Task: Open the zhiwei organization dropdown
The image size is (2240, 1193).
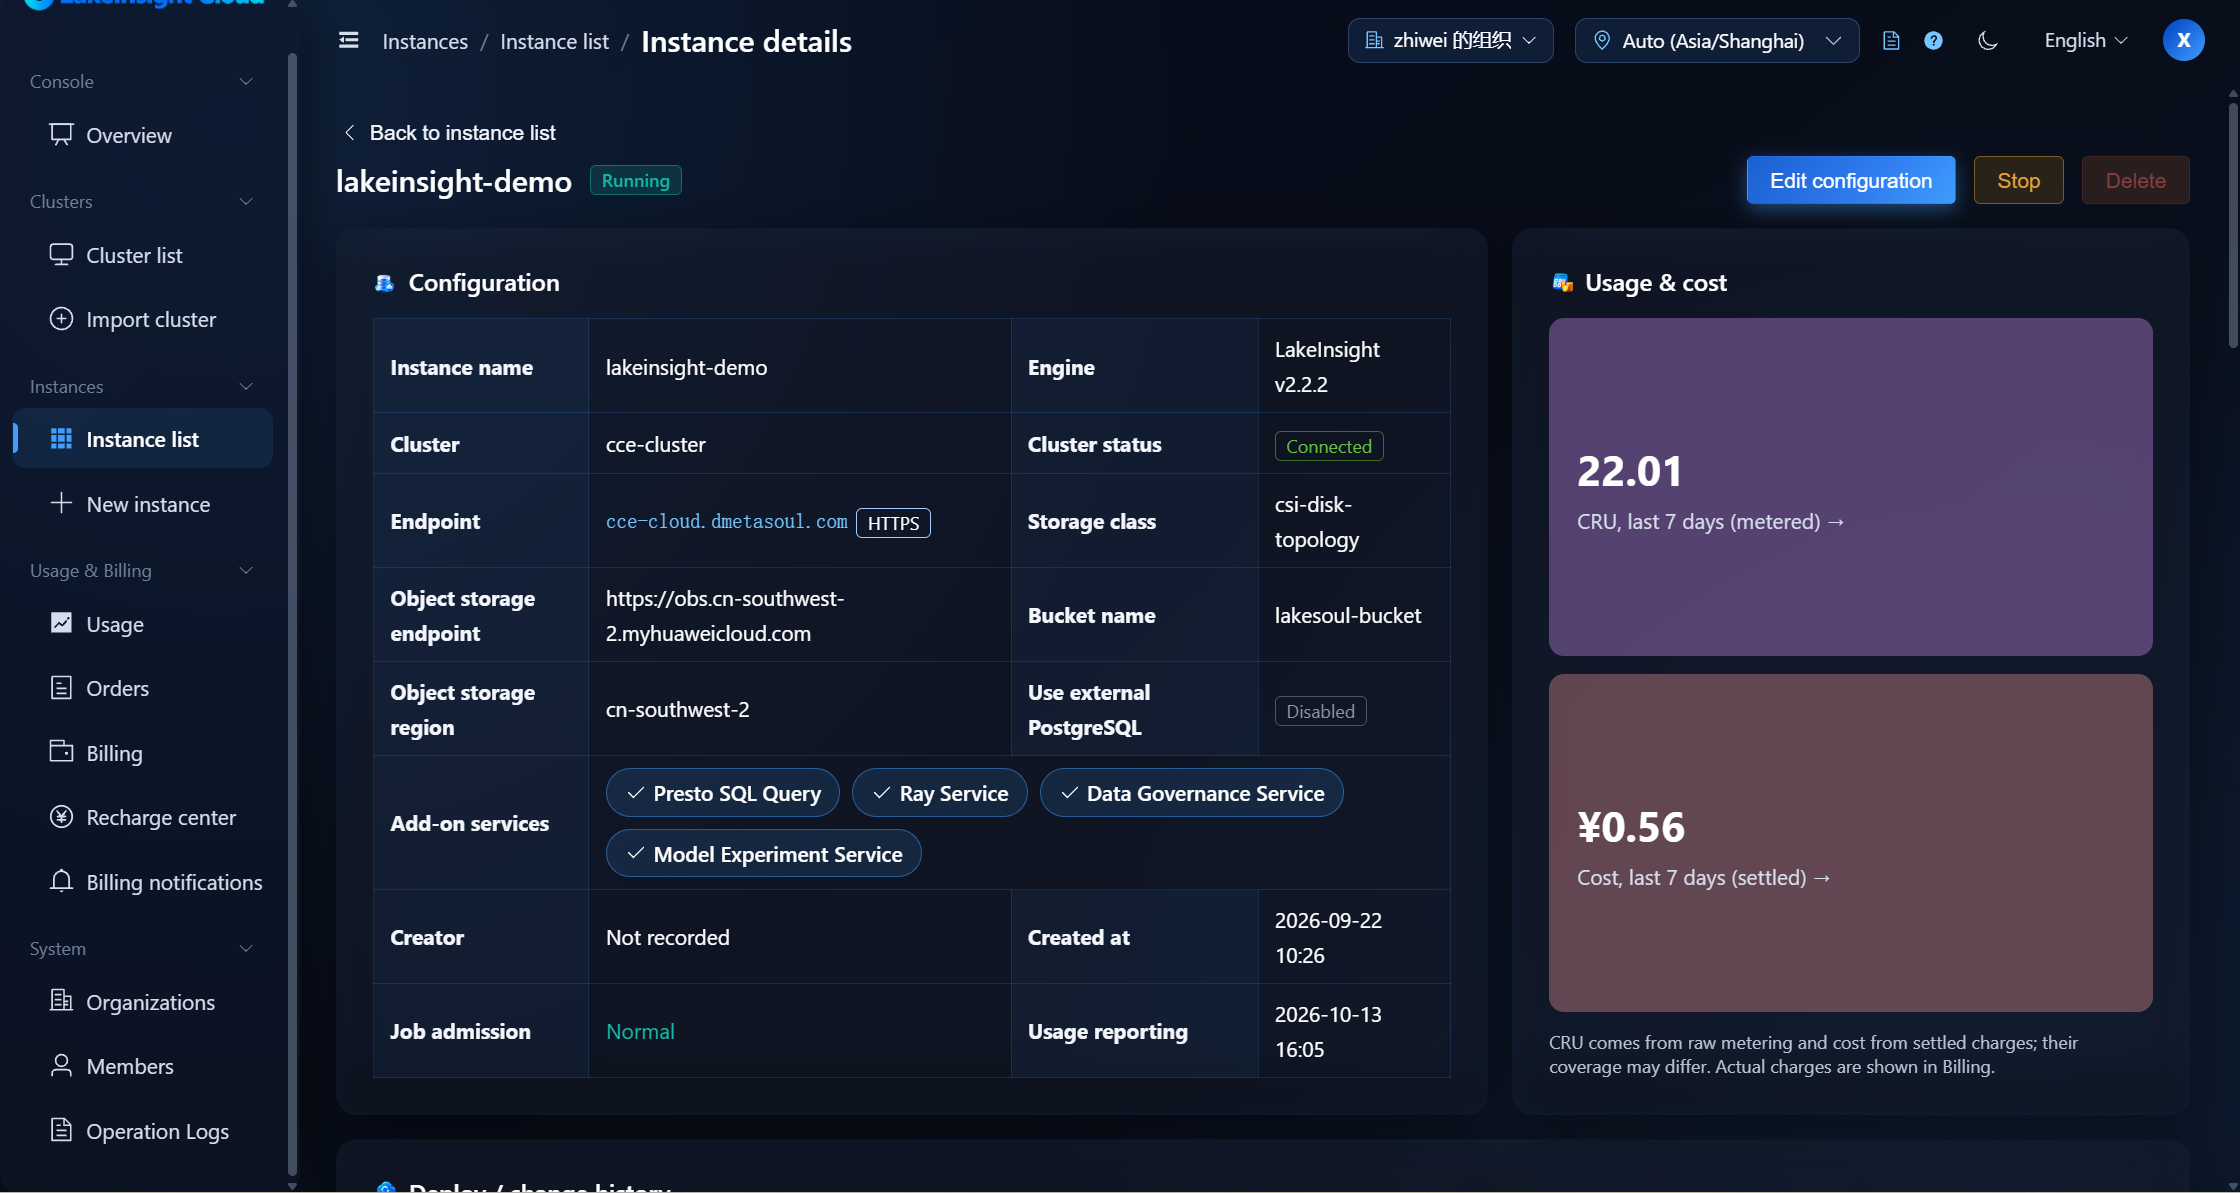Action: [1450, 41]
